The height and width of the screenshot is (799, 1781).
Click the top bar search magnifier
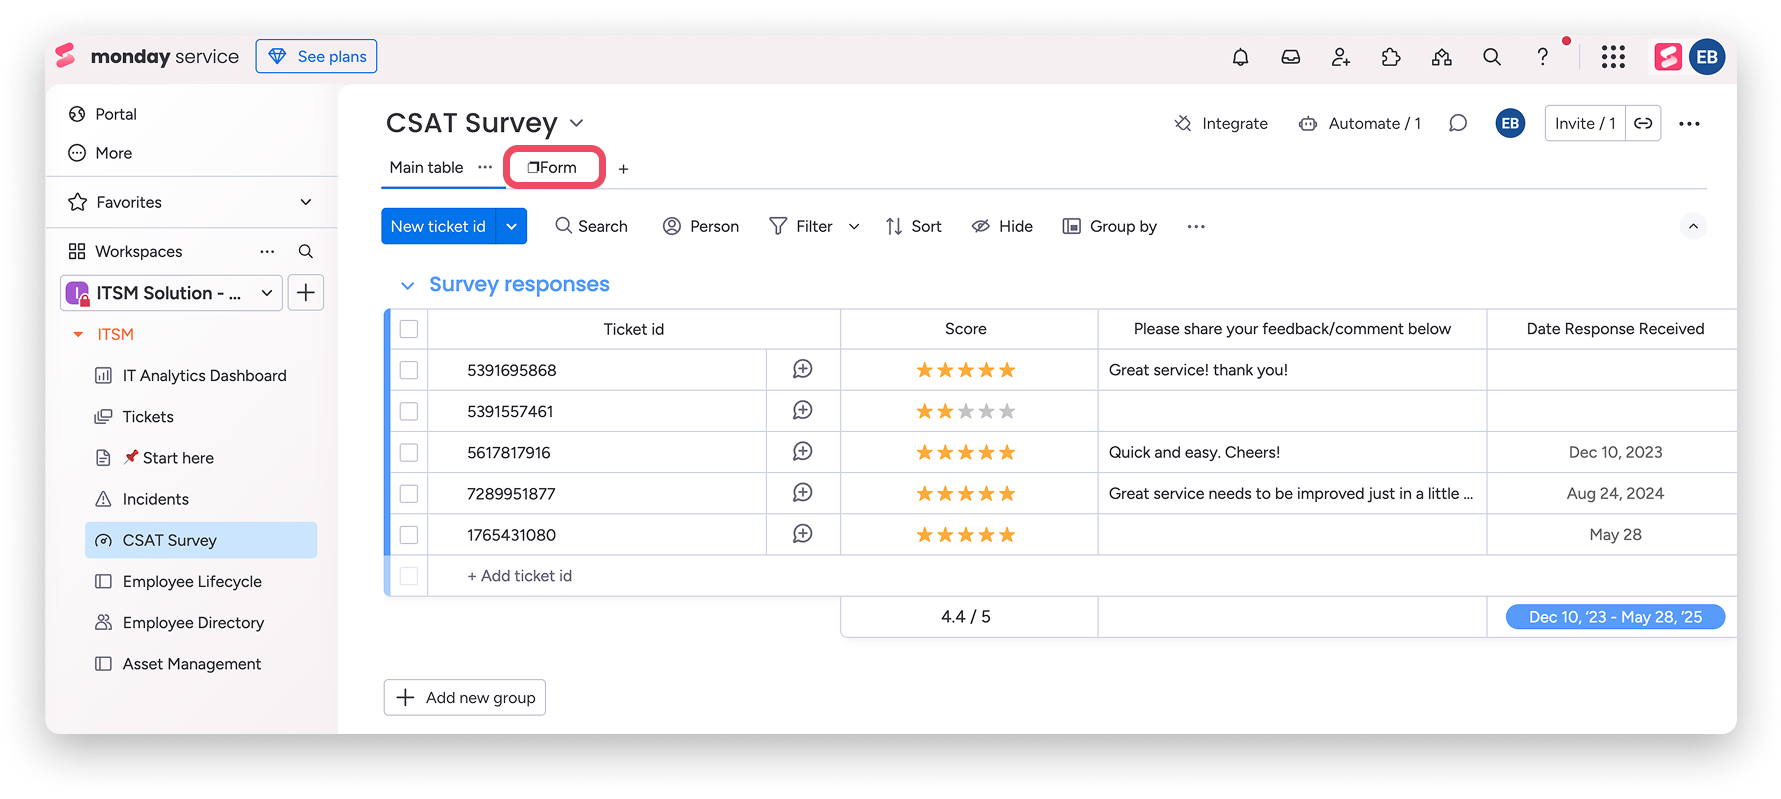tap(1492, 57)
